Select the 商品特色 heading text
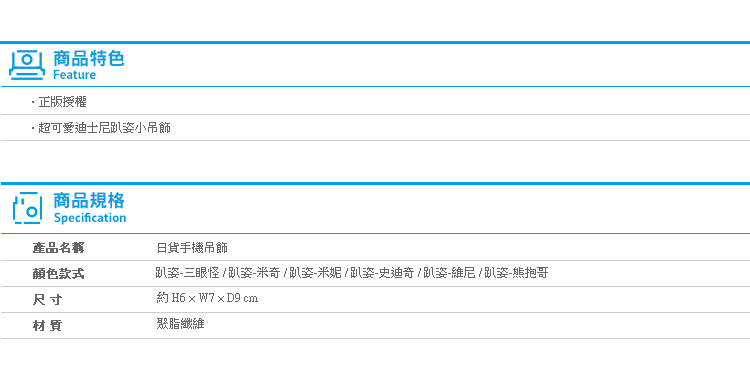This screenshot has width=750, height=385. [x=88, y=58]
